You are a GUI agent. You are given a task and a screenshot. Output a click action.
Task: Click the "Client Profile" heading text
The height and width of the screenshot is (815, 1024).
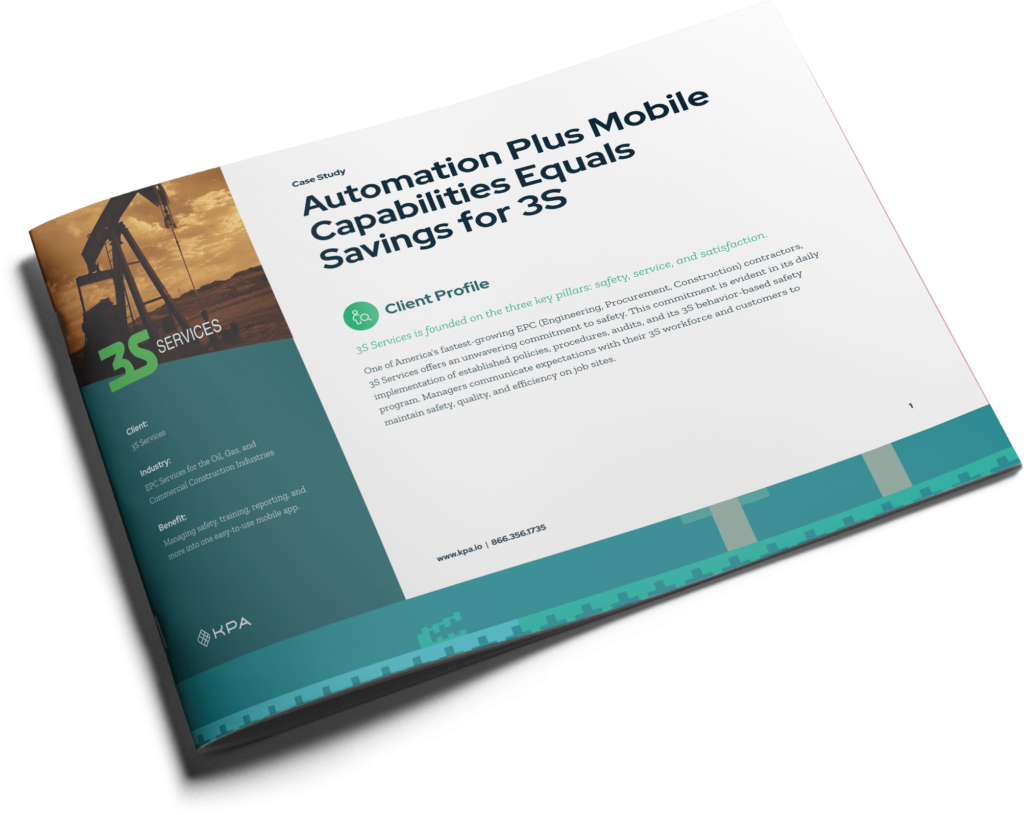pyautogui.click(x=437, y=295)
